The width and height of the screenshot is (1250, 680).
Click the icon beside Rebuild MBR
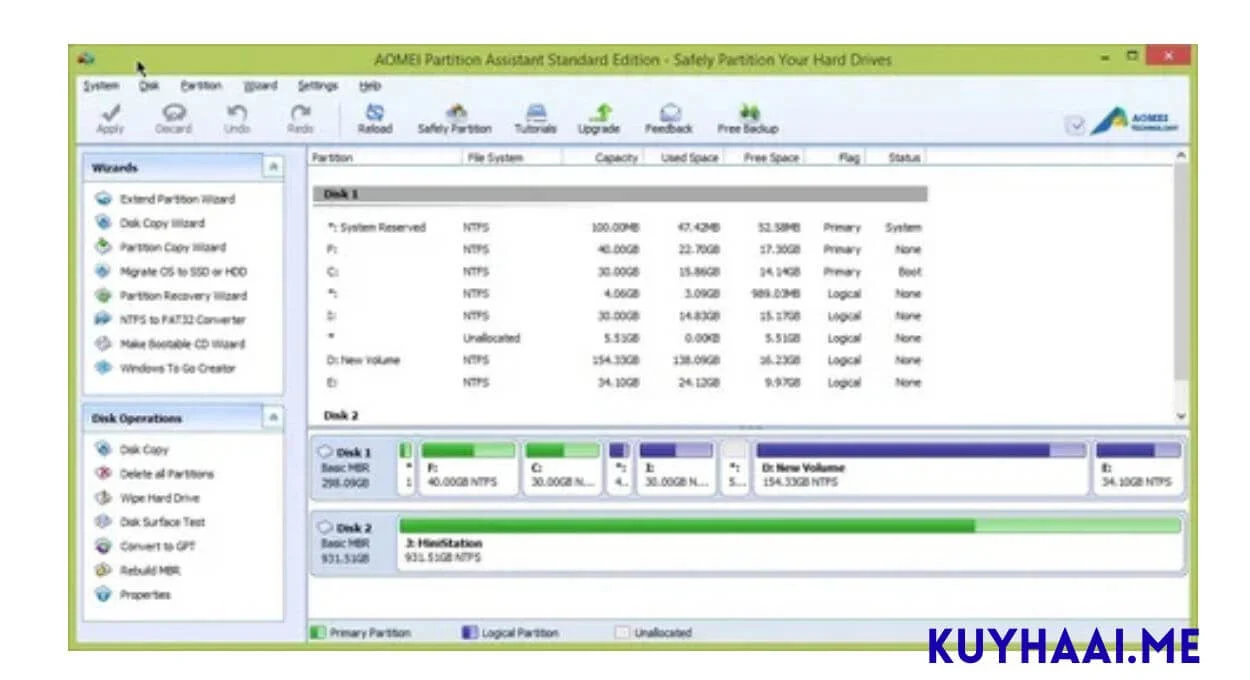(x=103, y=570)
